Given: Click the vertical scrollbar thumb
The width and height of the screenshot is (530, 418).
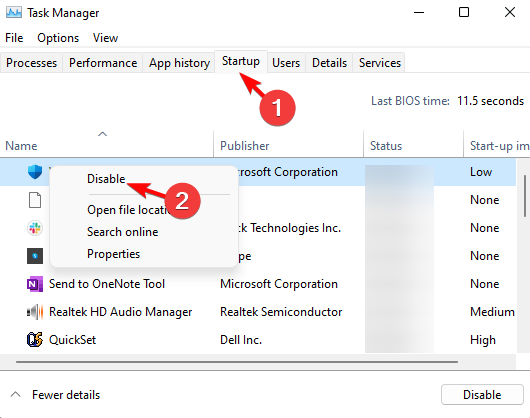Looking at the screenshot, I should tap(525, 196).
